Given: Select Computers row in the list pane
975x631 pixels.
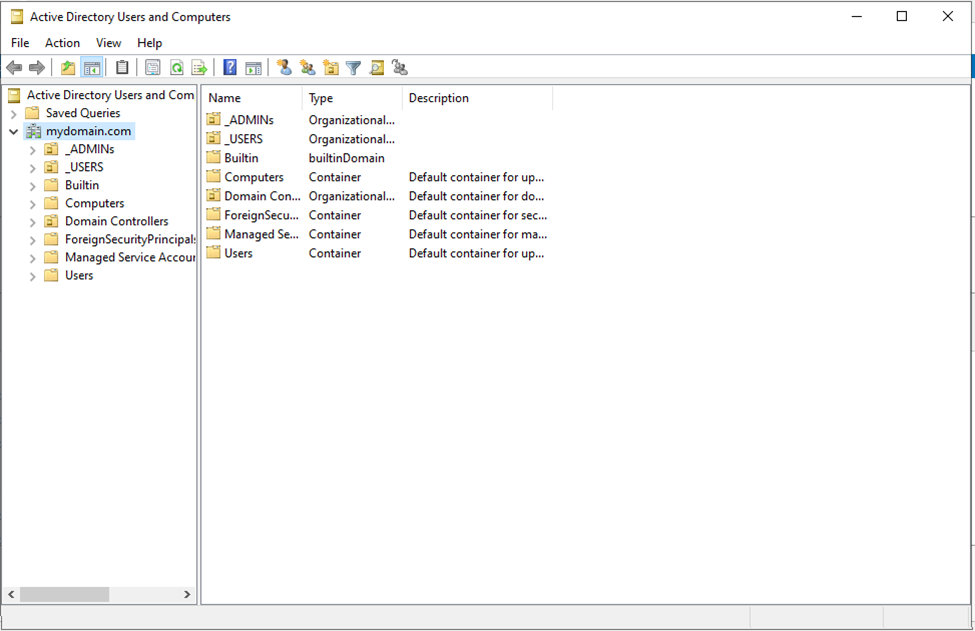Looking at the screenshot, I should click(377, 177).
